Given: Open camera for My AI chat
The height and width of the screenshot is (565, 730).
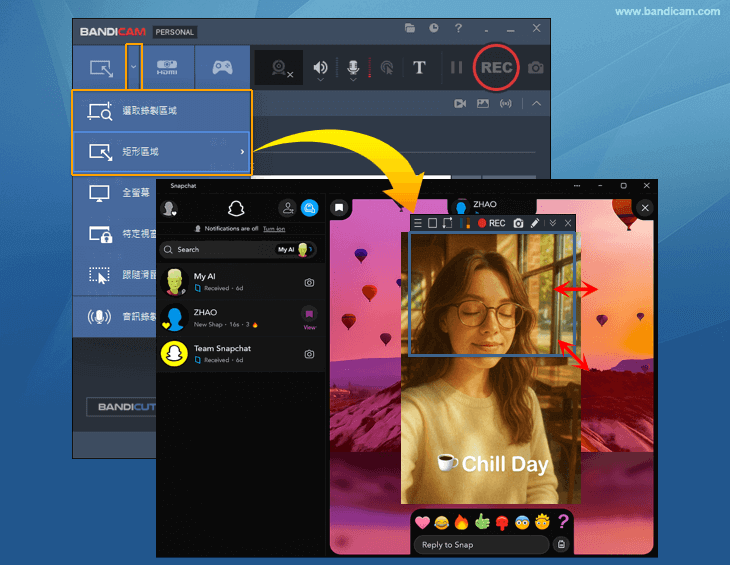Looking at the screenshot, I should 309,282.
